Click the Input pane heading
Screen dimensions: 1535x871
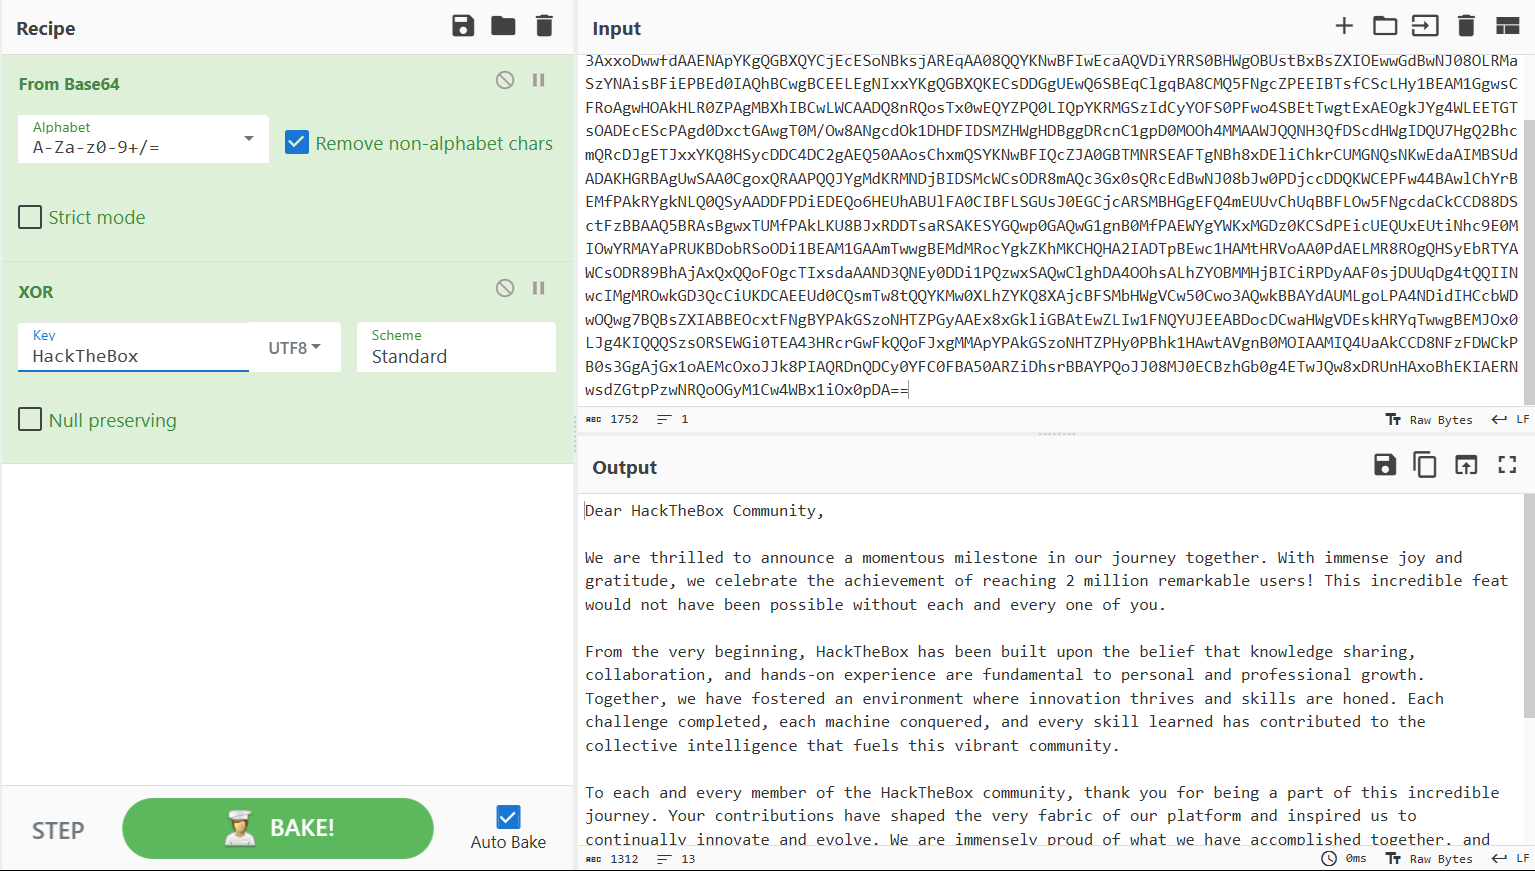(616, 28)
